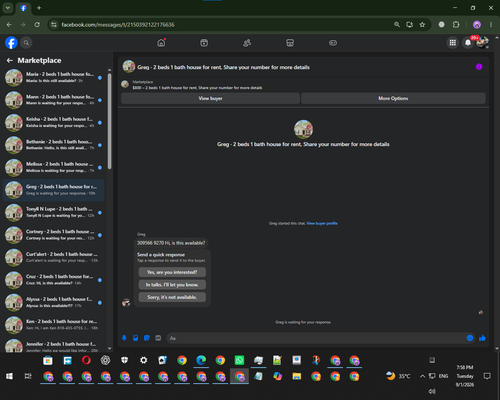Open the volume speaker icon in tray

click(432, 391)
